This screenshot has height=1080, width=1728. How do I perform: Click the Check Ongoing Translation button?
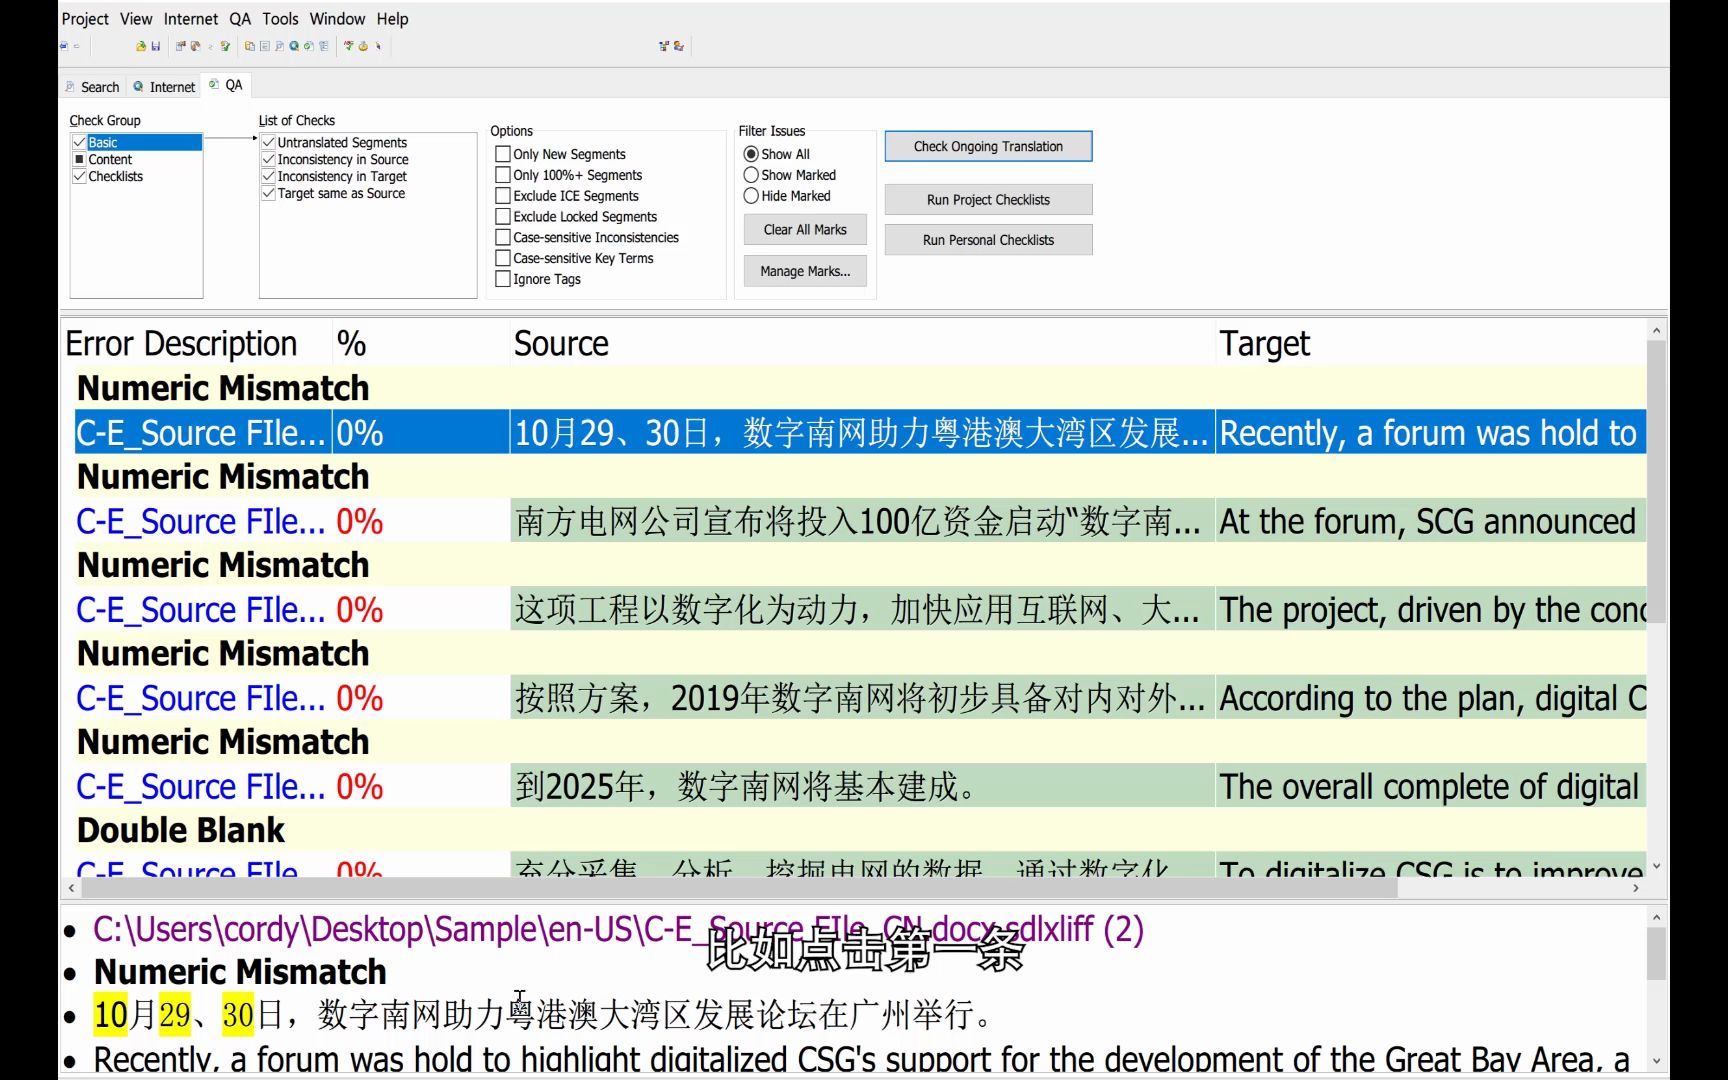coord(987,146)
